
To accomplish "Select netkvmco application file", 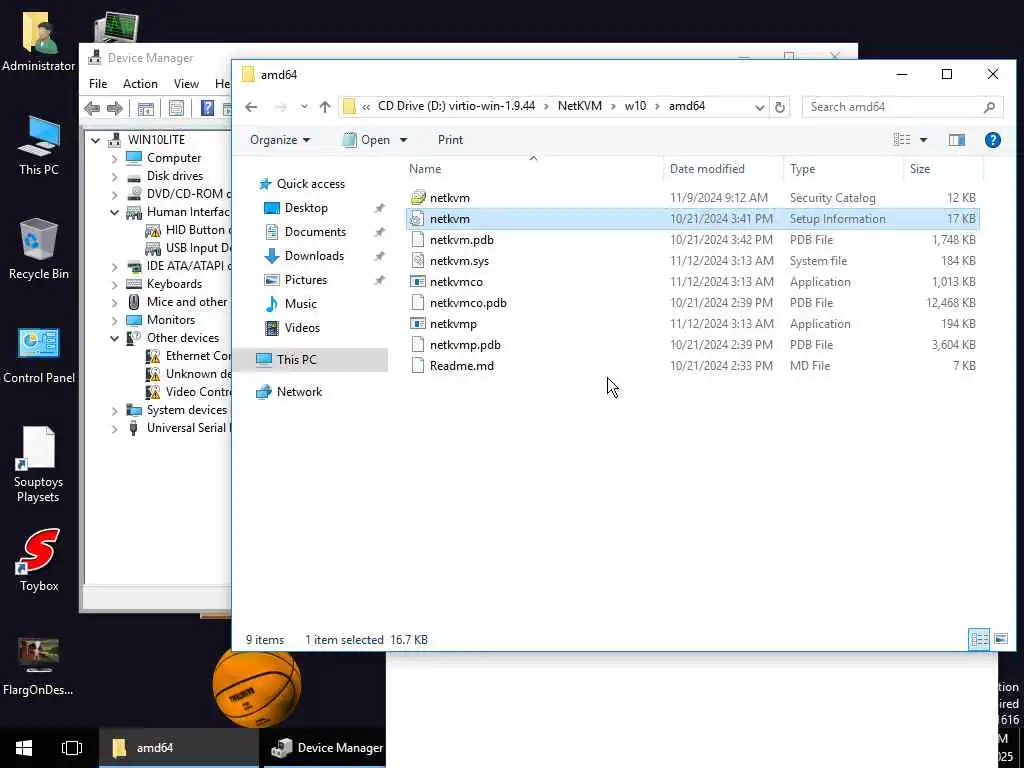I will (x=692, y=281).
